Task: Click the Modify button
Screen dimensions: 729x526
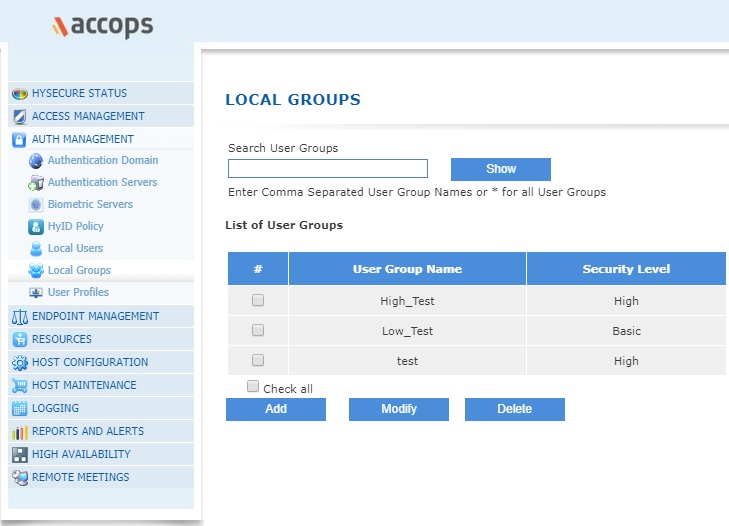Action: (399, 409)
